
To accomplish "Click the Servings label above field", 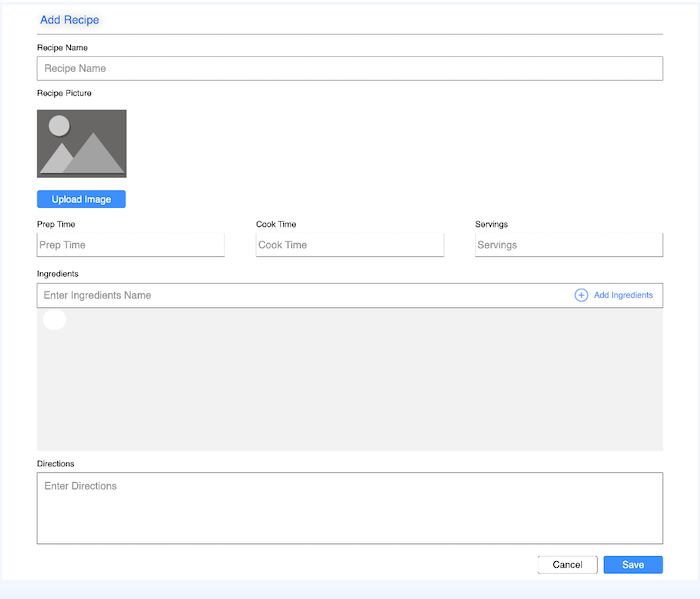I will click(491, 224).
